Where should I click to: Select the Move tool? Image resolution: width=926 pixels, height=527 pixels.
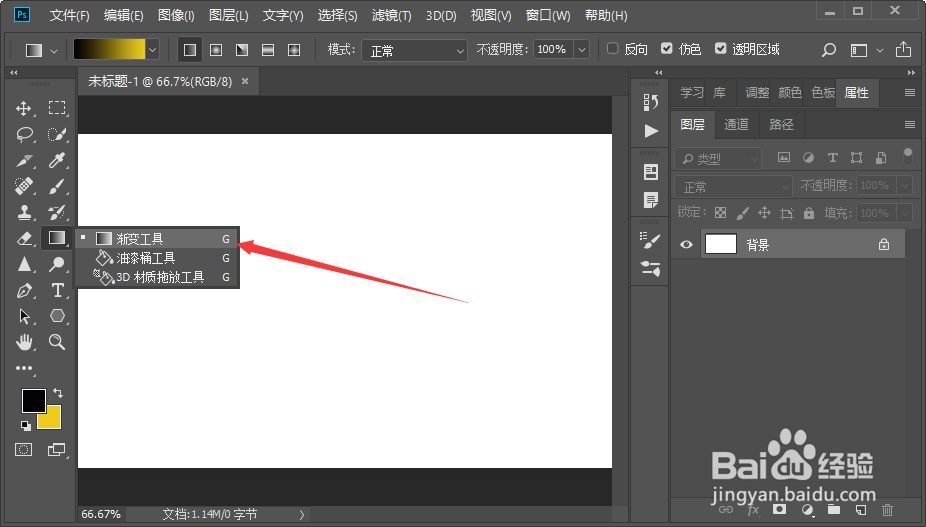click(x=24, y=108)
